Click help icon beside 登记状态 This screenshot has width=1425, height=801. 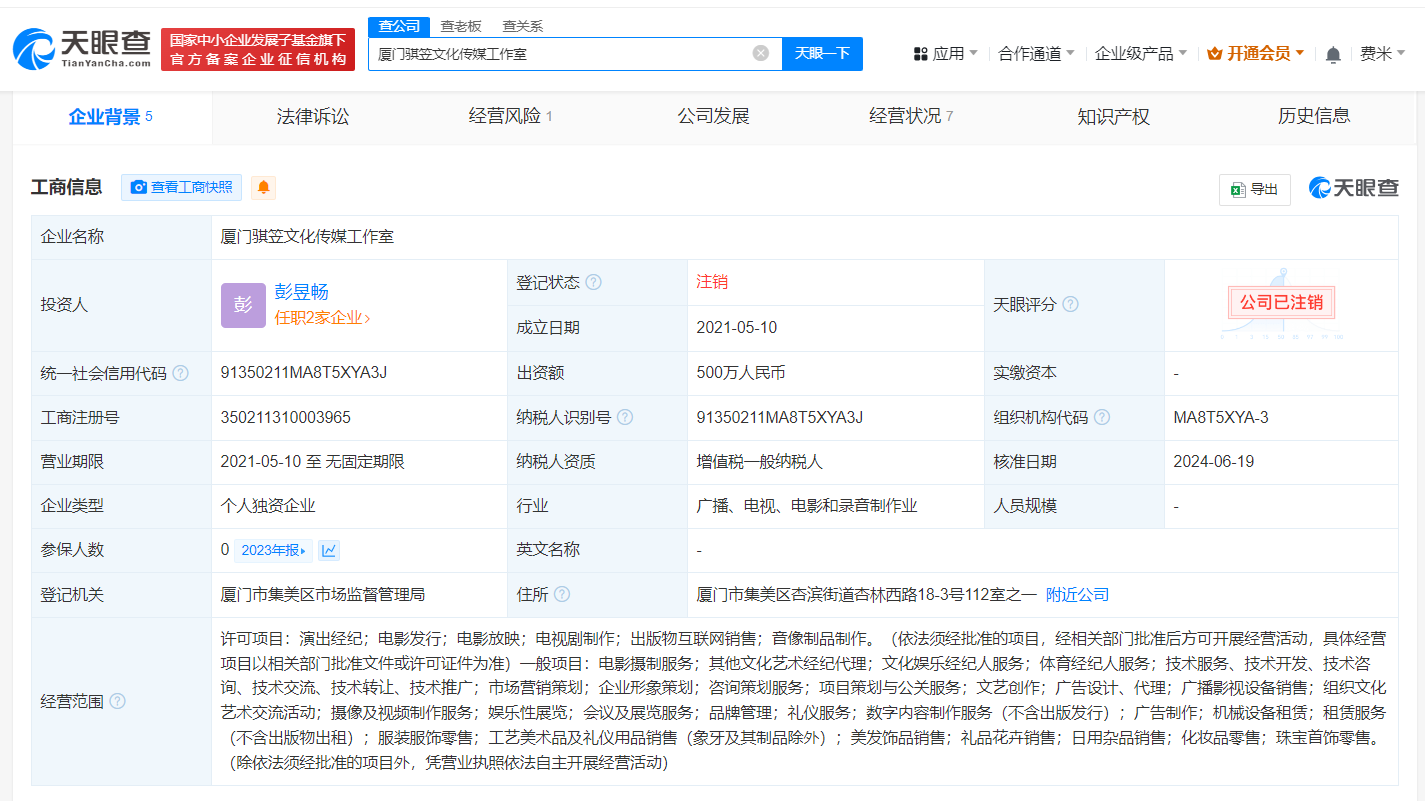pos(593,283)
